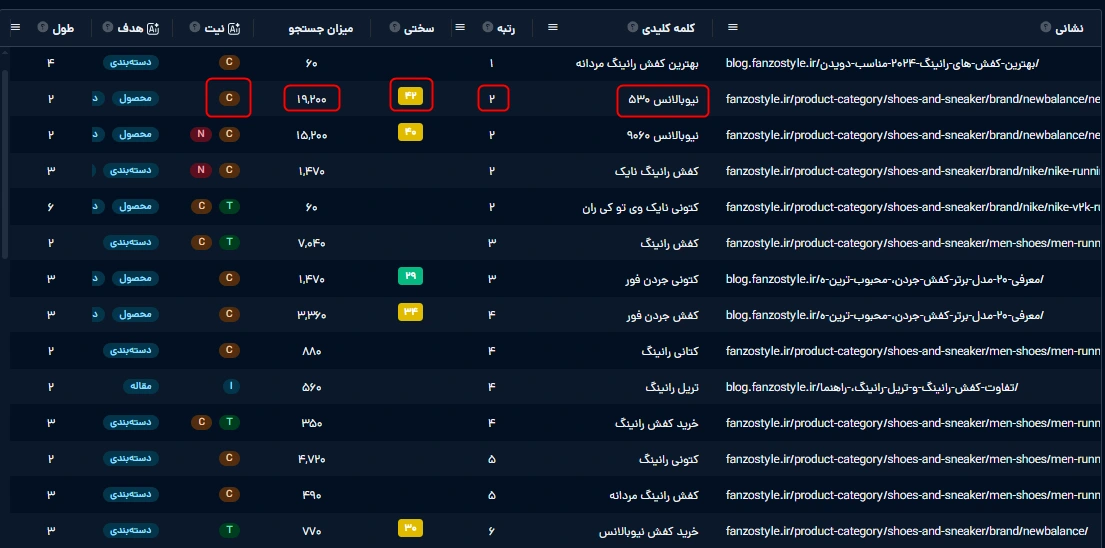Click the table's vertical scrollbar thumb

5,165
